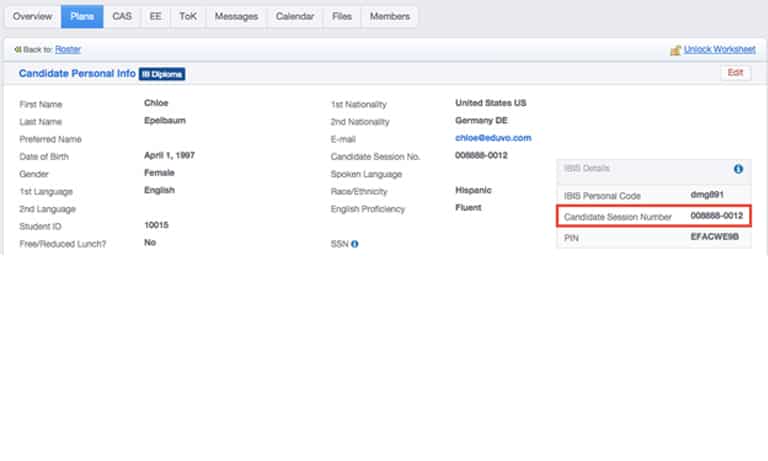This screenshot has height=461, width=768.
Task: Click the Unlock Worksheet link
Action: tap(720, 49)
